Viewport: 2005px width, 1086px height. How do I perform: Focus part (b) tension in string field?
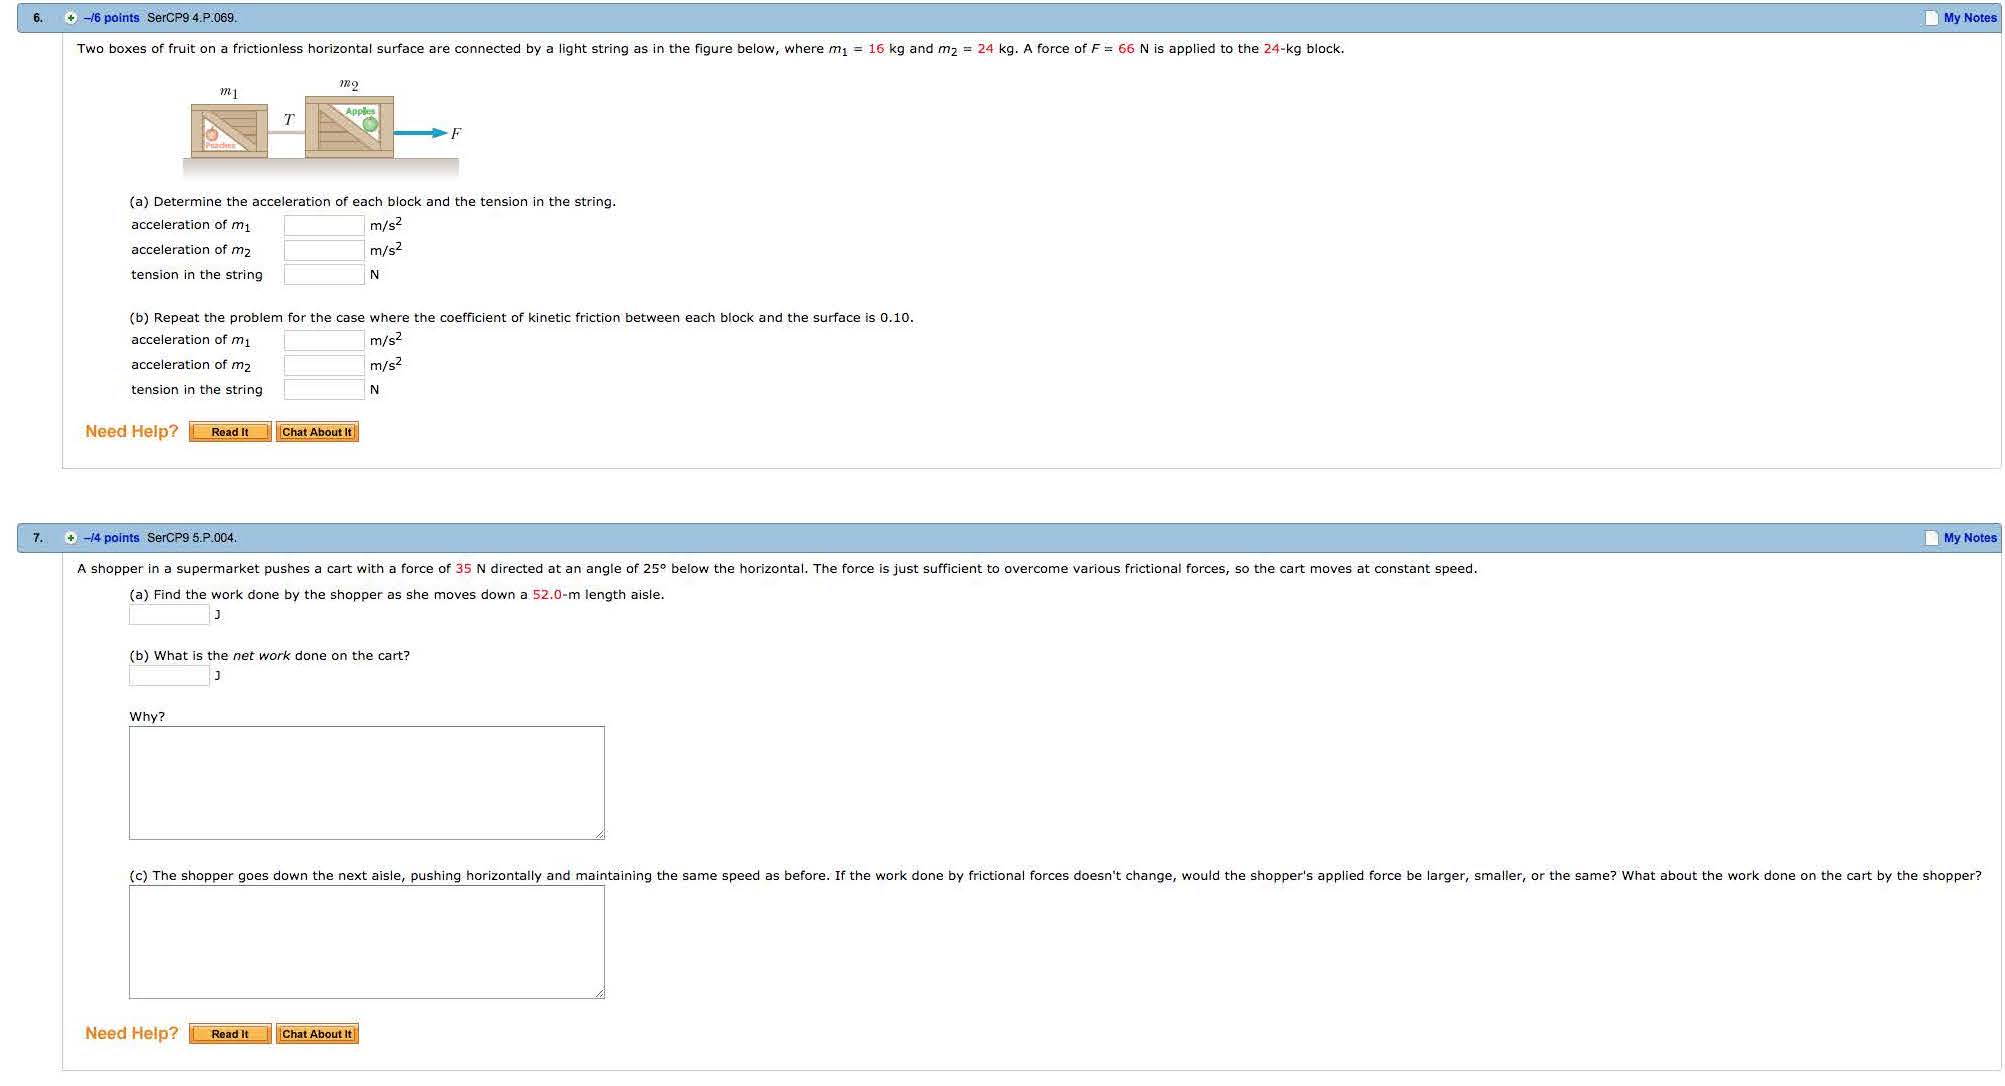click(324, 390)
